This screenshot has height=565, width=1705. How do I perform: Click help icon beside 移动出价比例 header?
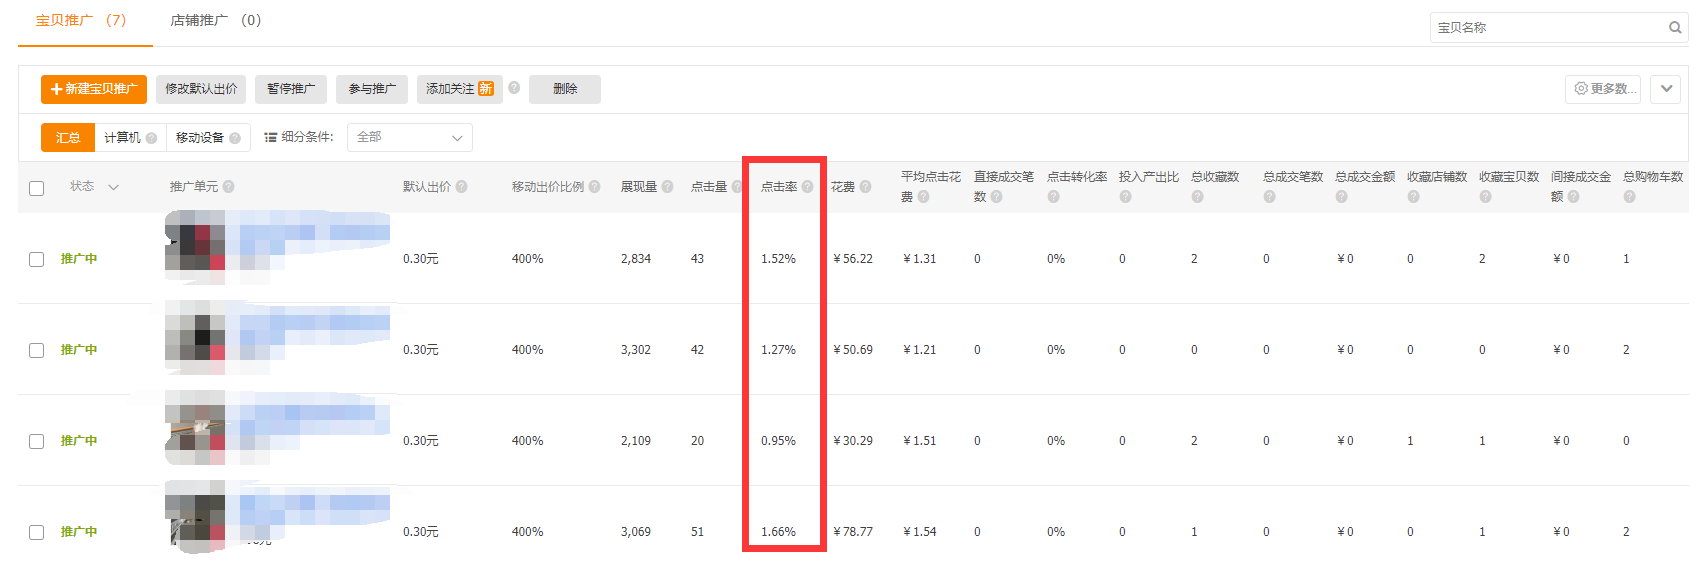(595, 187)
